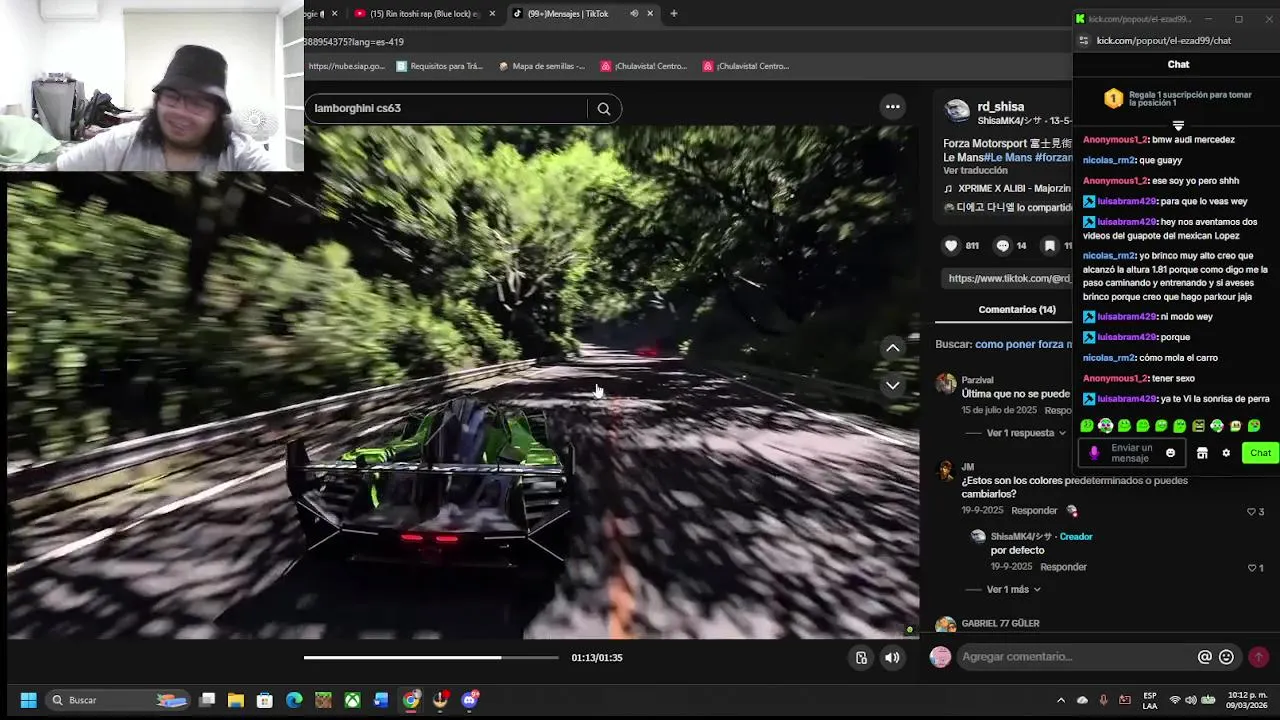Open Microsoft Edge from taskbar
1280x720 pixels.
(x=294, y=700)
